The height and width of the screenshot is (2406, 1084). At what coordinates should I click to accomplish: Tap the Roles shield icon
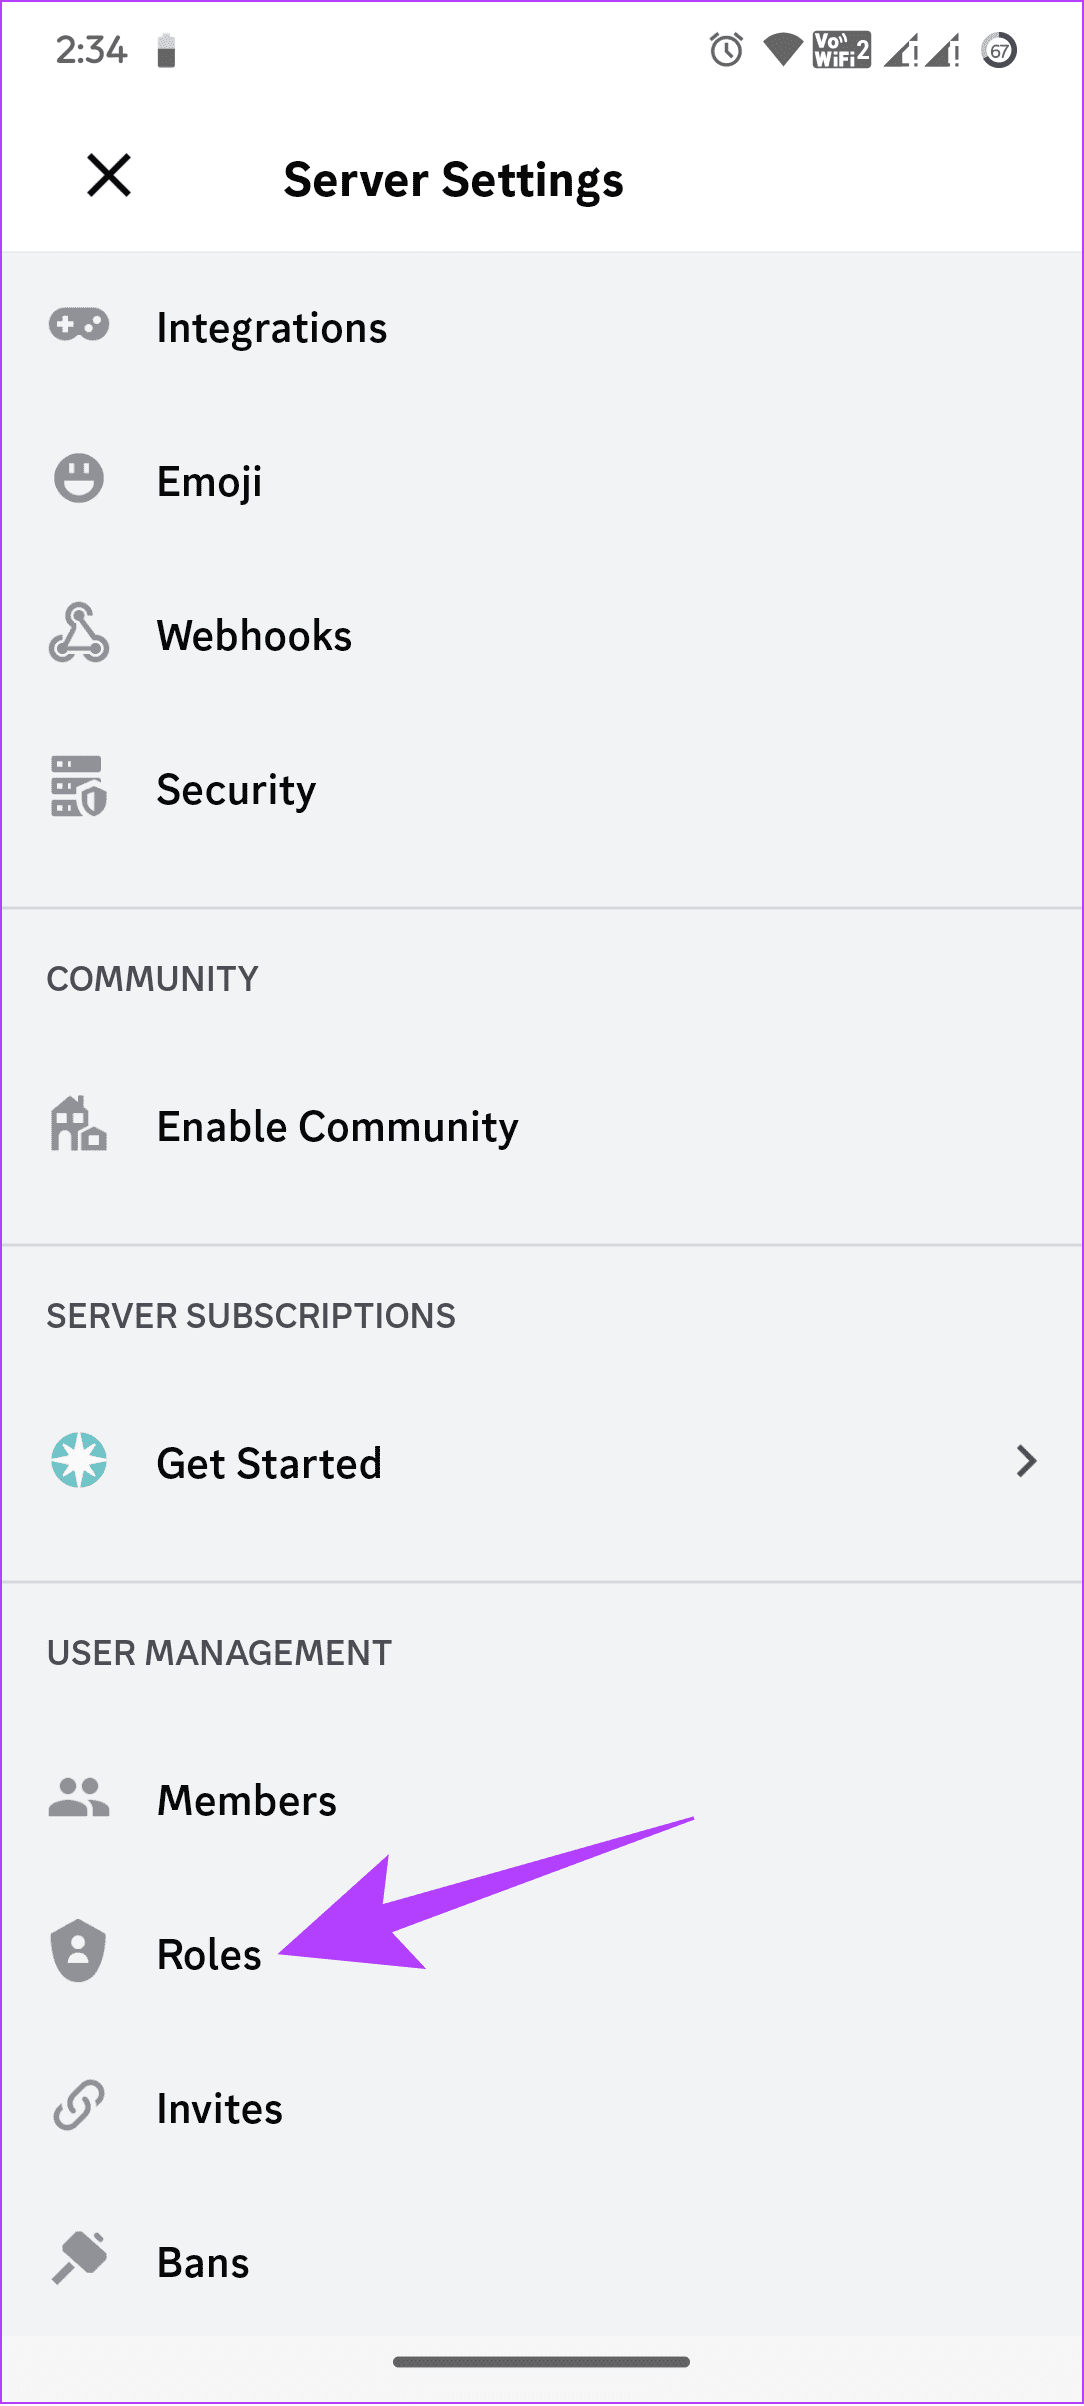tap(79, 1951)
